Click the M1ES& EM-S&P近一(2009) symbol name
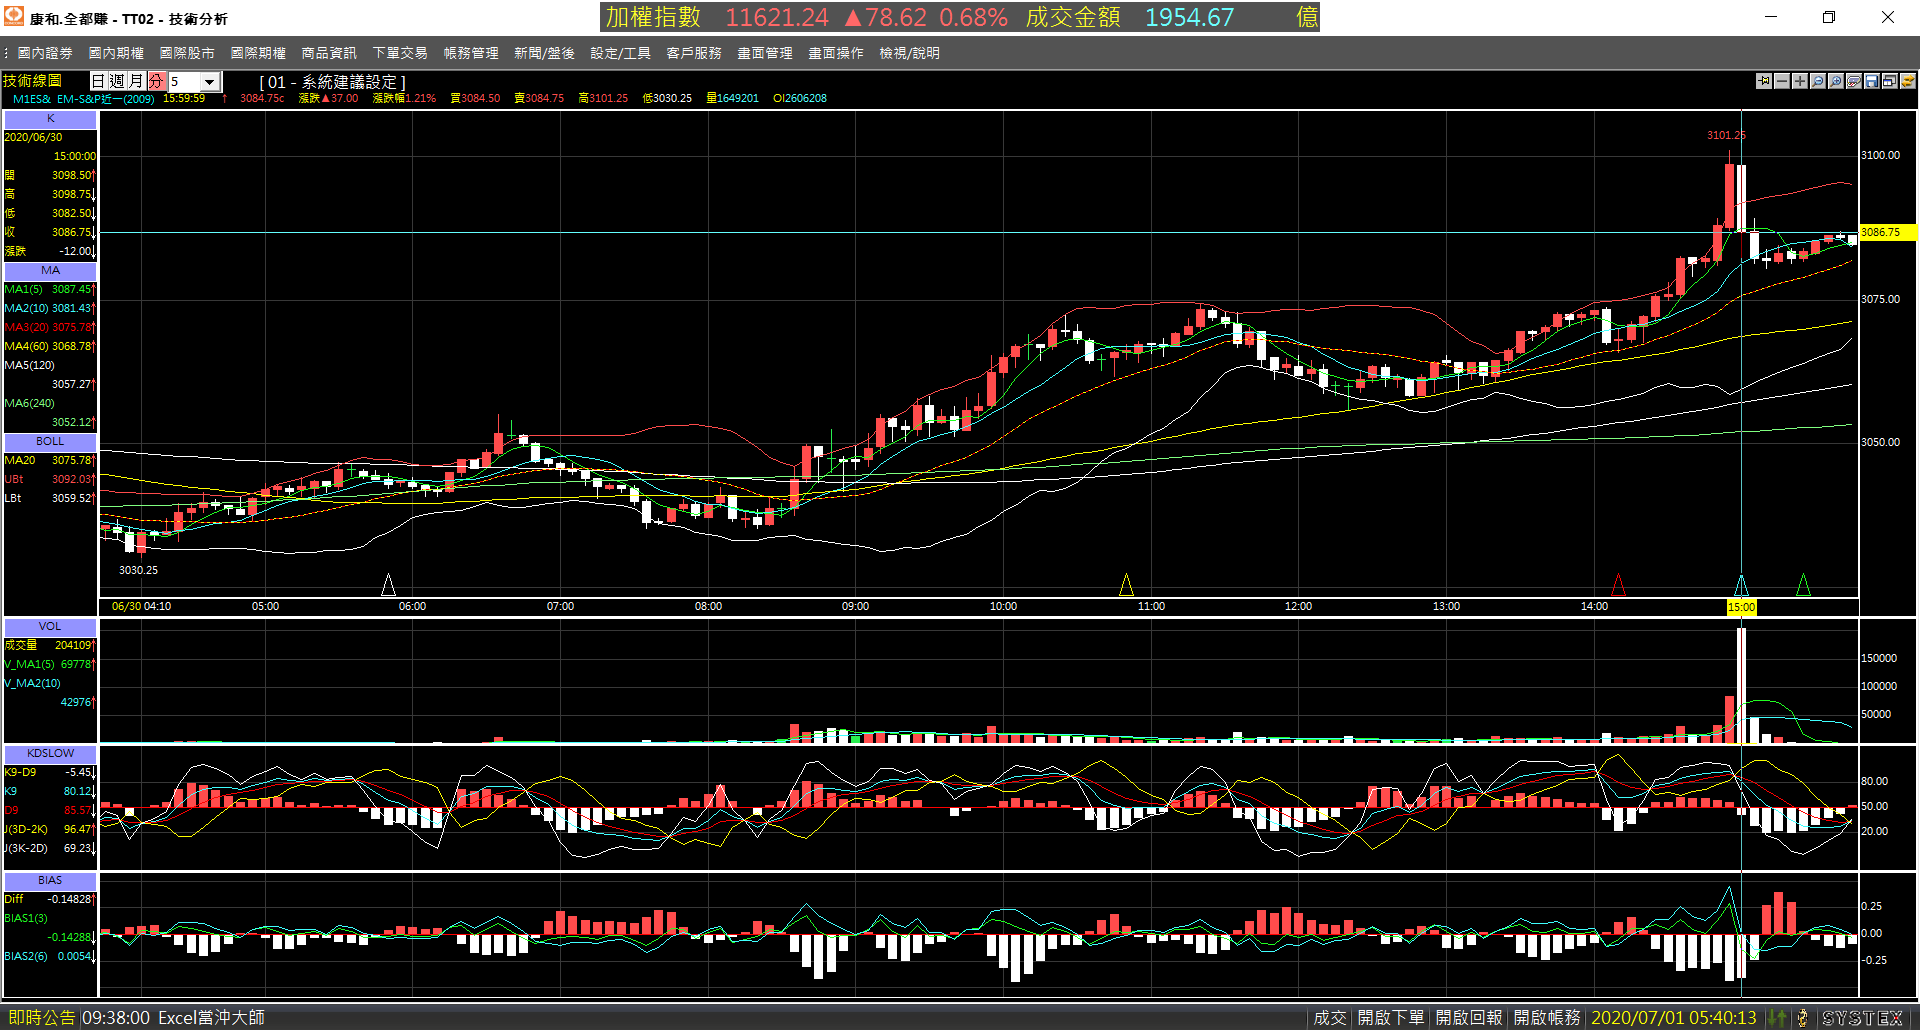The width and height of the screenshot is (1920, 1030). pyautogui.click(x=84, y=99)
